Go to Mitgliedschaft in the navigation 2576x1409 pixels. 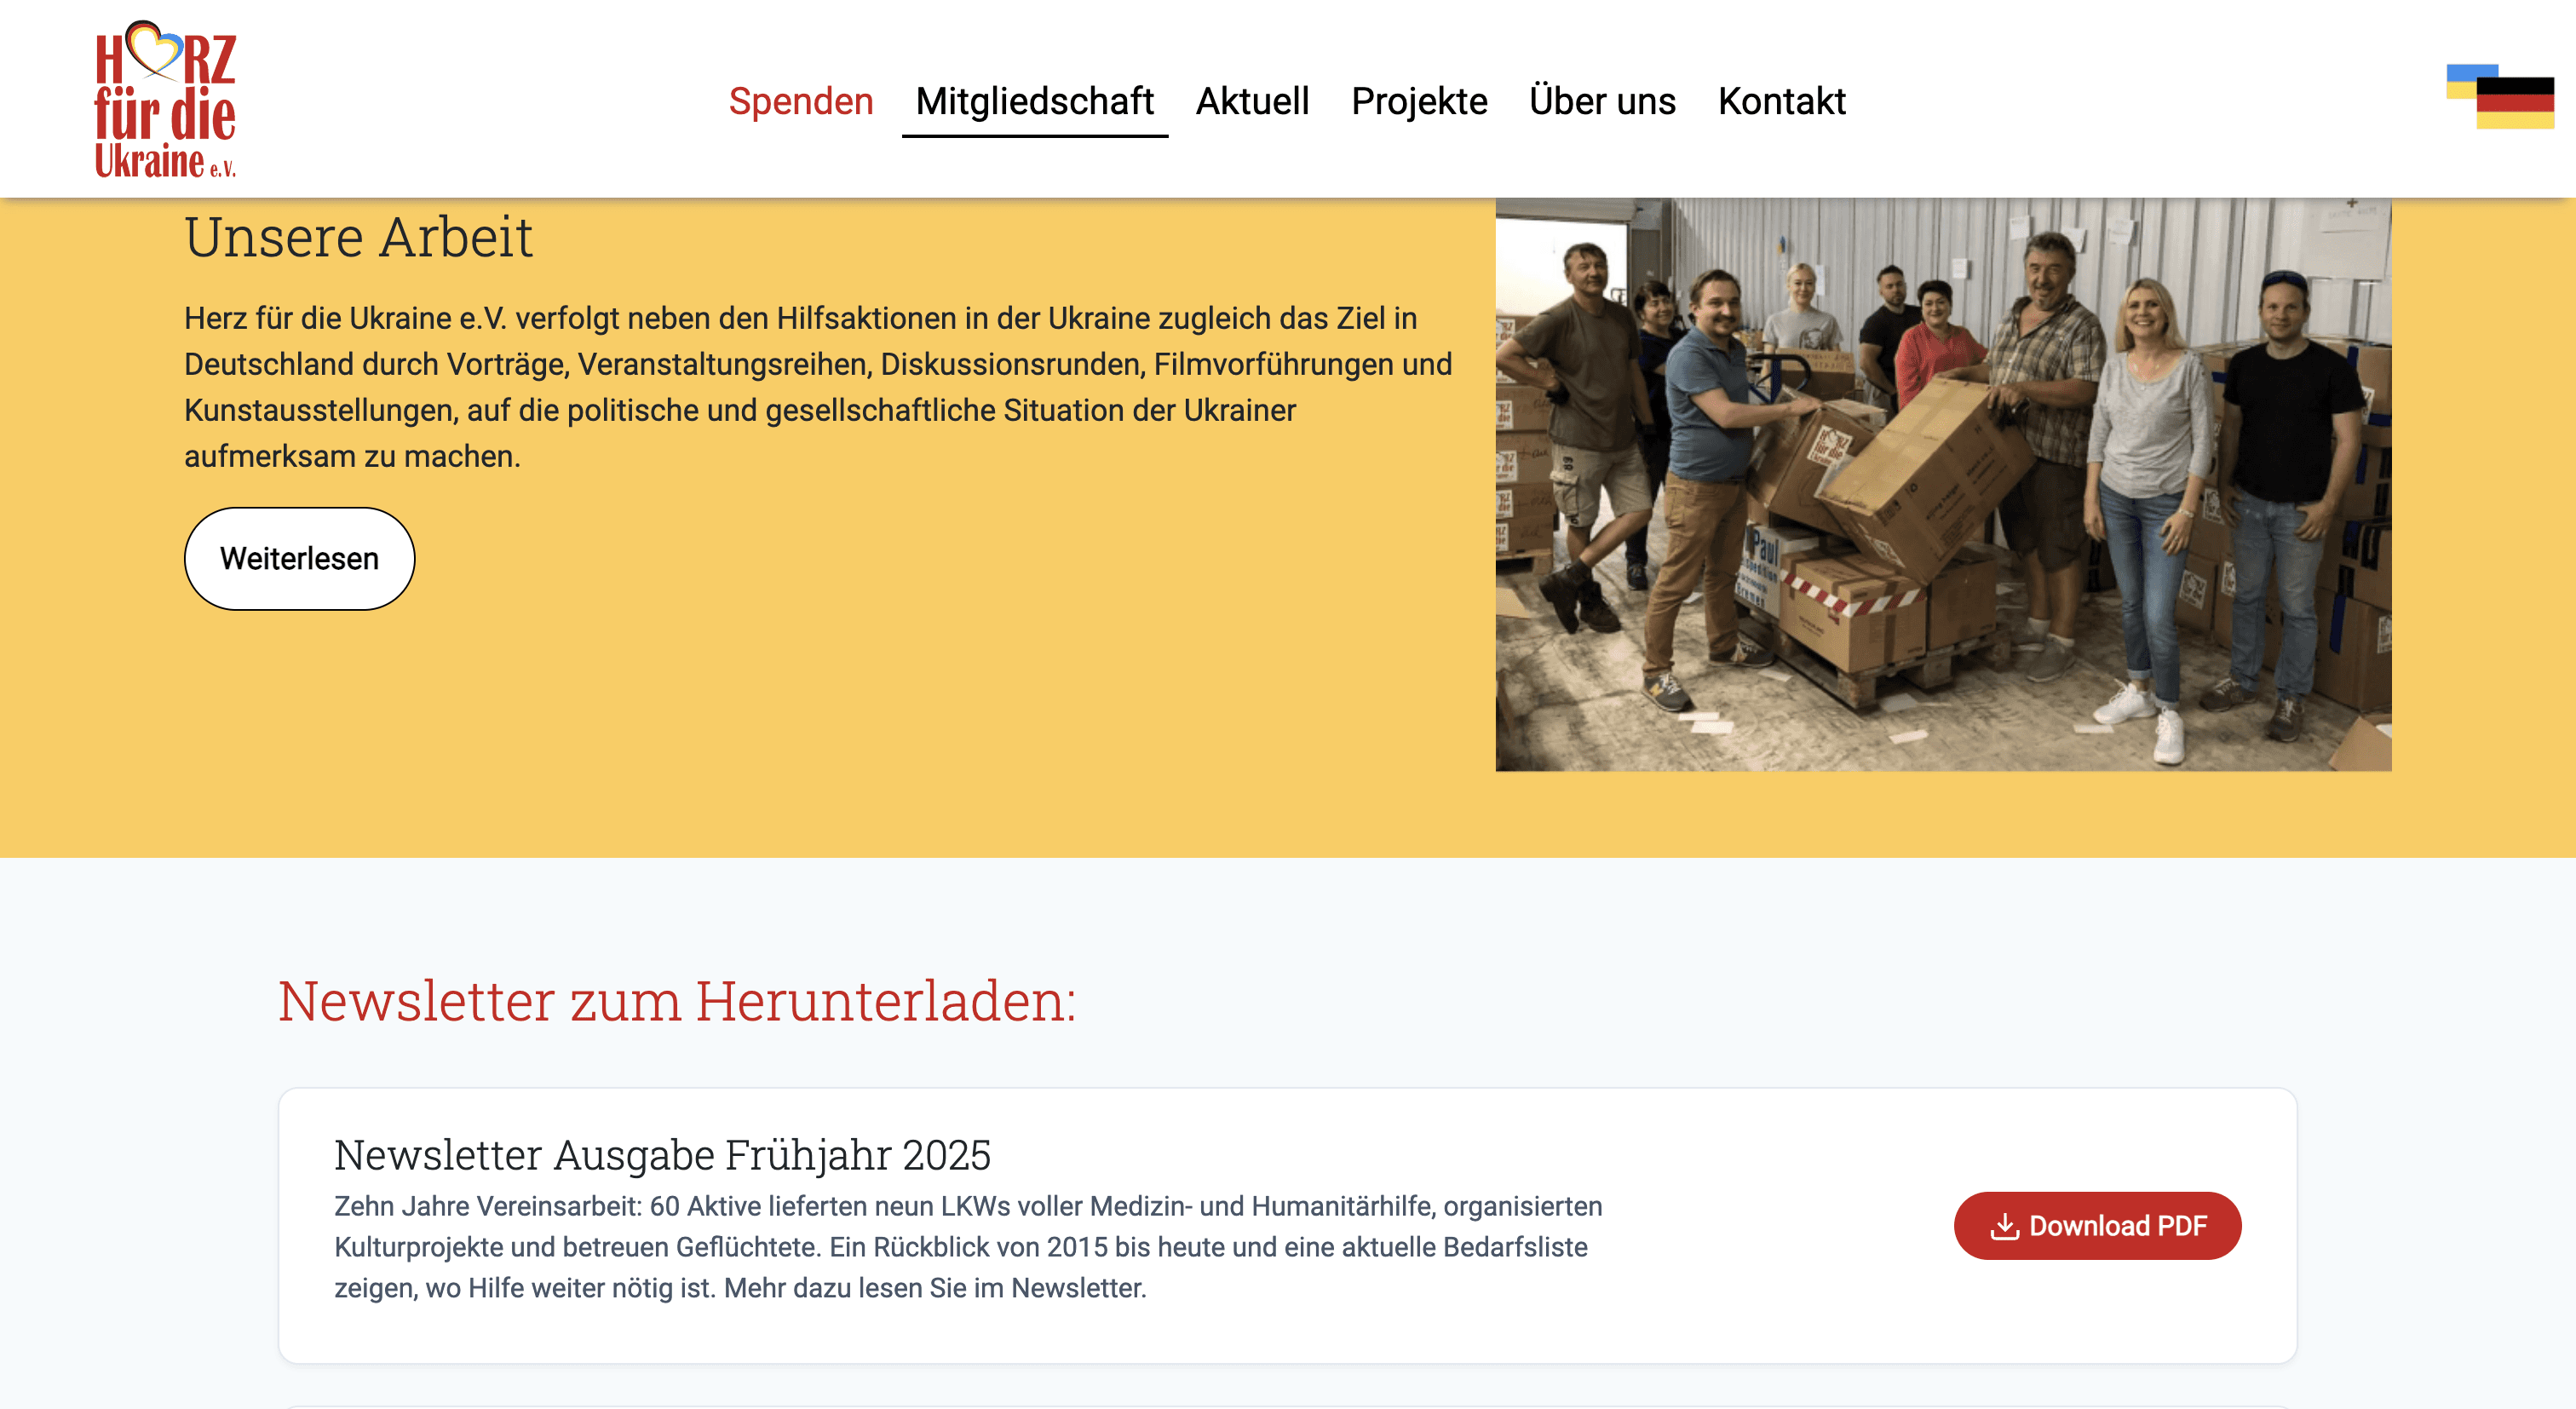coord(1034,101)
